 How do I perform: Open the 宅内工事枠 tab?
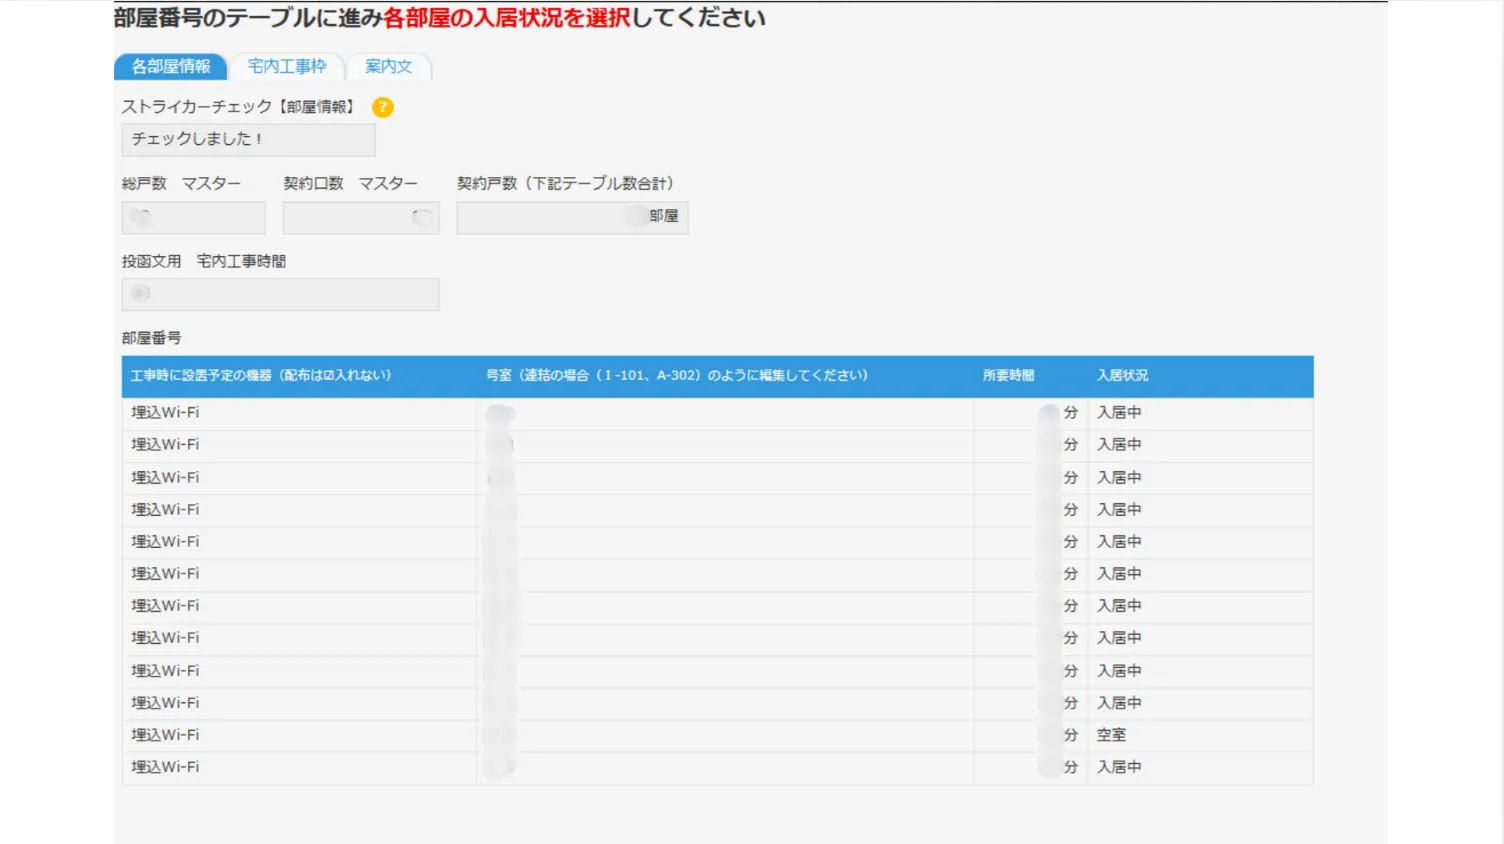(x=287, y=67)
